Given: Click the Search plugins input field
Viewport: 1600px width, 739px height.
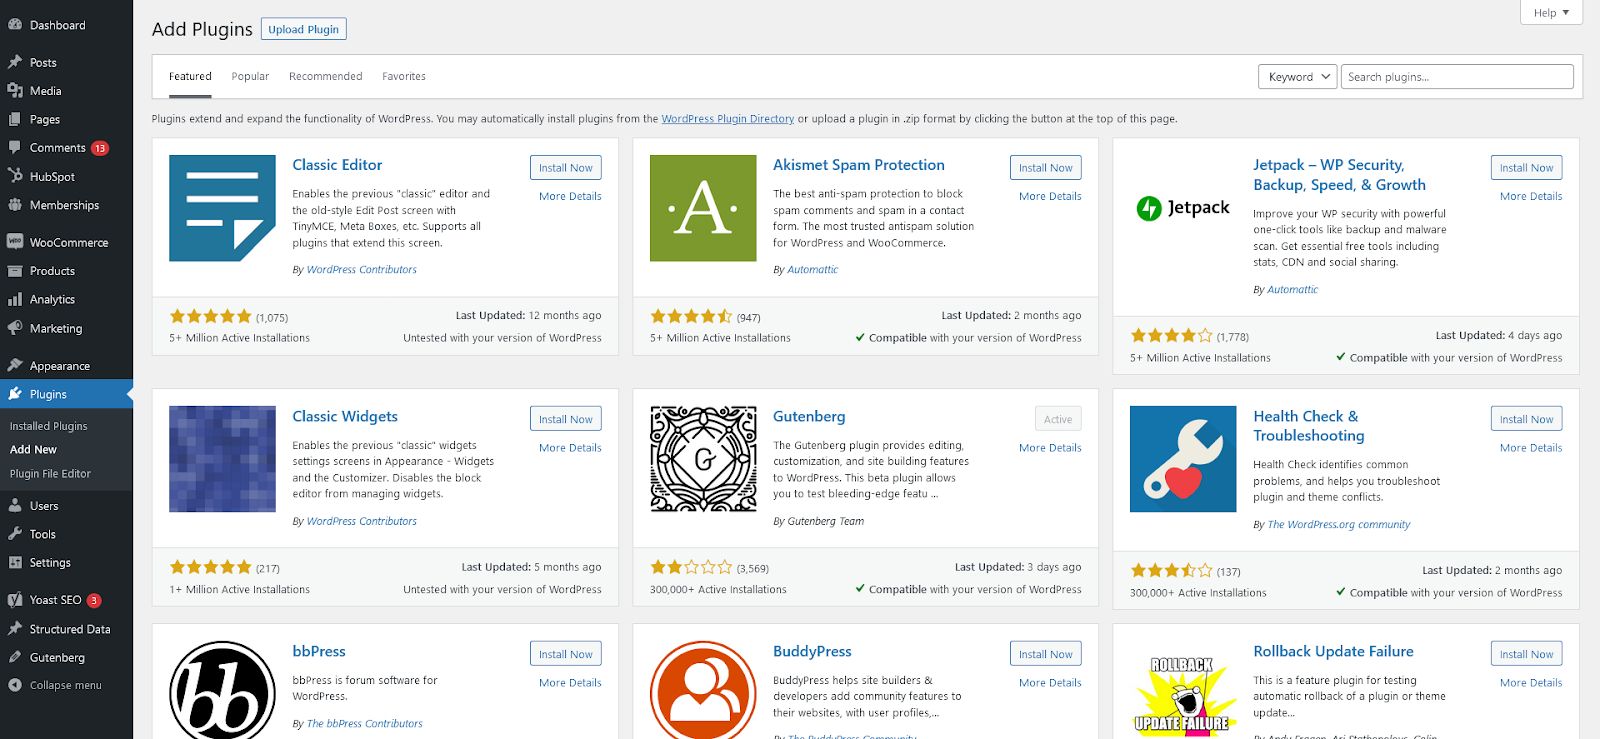Looking at the screenshot, I should pyautogui.click(x=1457, y=77).
